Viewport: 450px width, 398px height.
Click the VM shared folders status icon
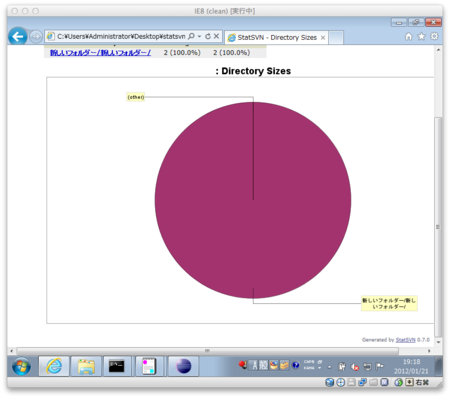373,383
